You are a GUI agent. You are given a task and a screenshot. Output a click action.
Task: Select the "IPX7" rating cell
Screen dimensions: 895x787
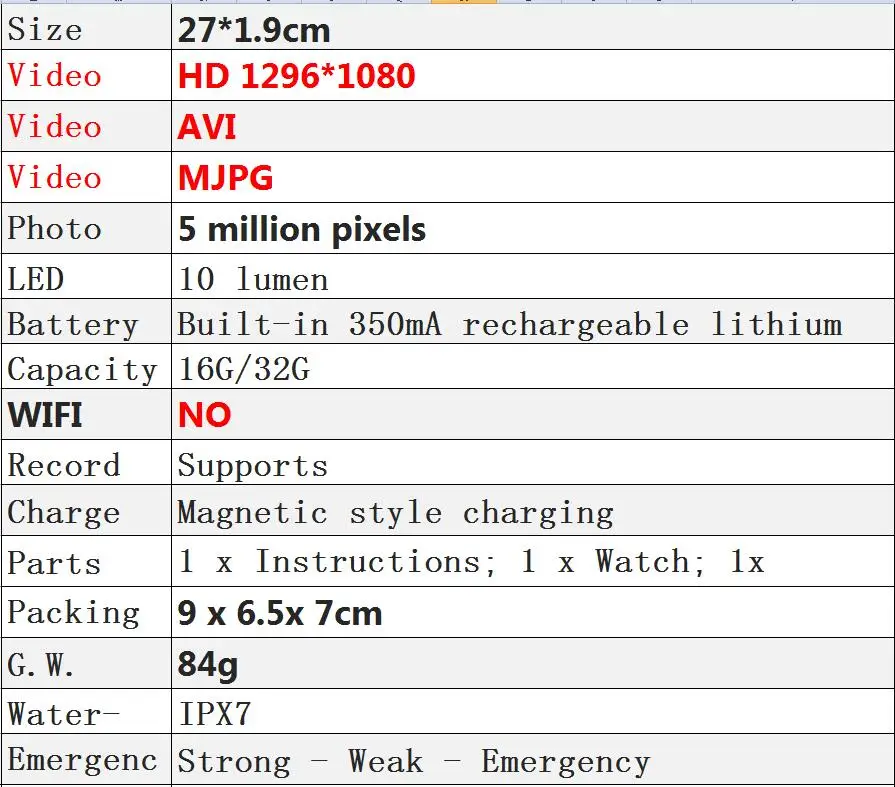[533, 711]
